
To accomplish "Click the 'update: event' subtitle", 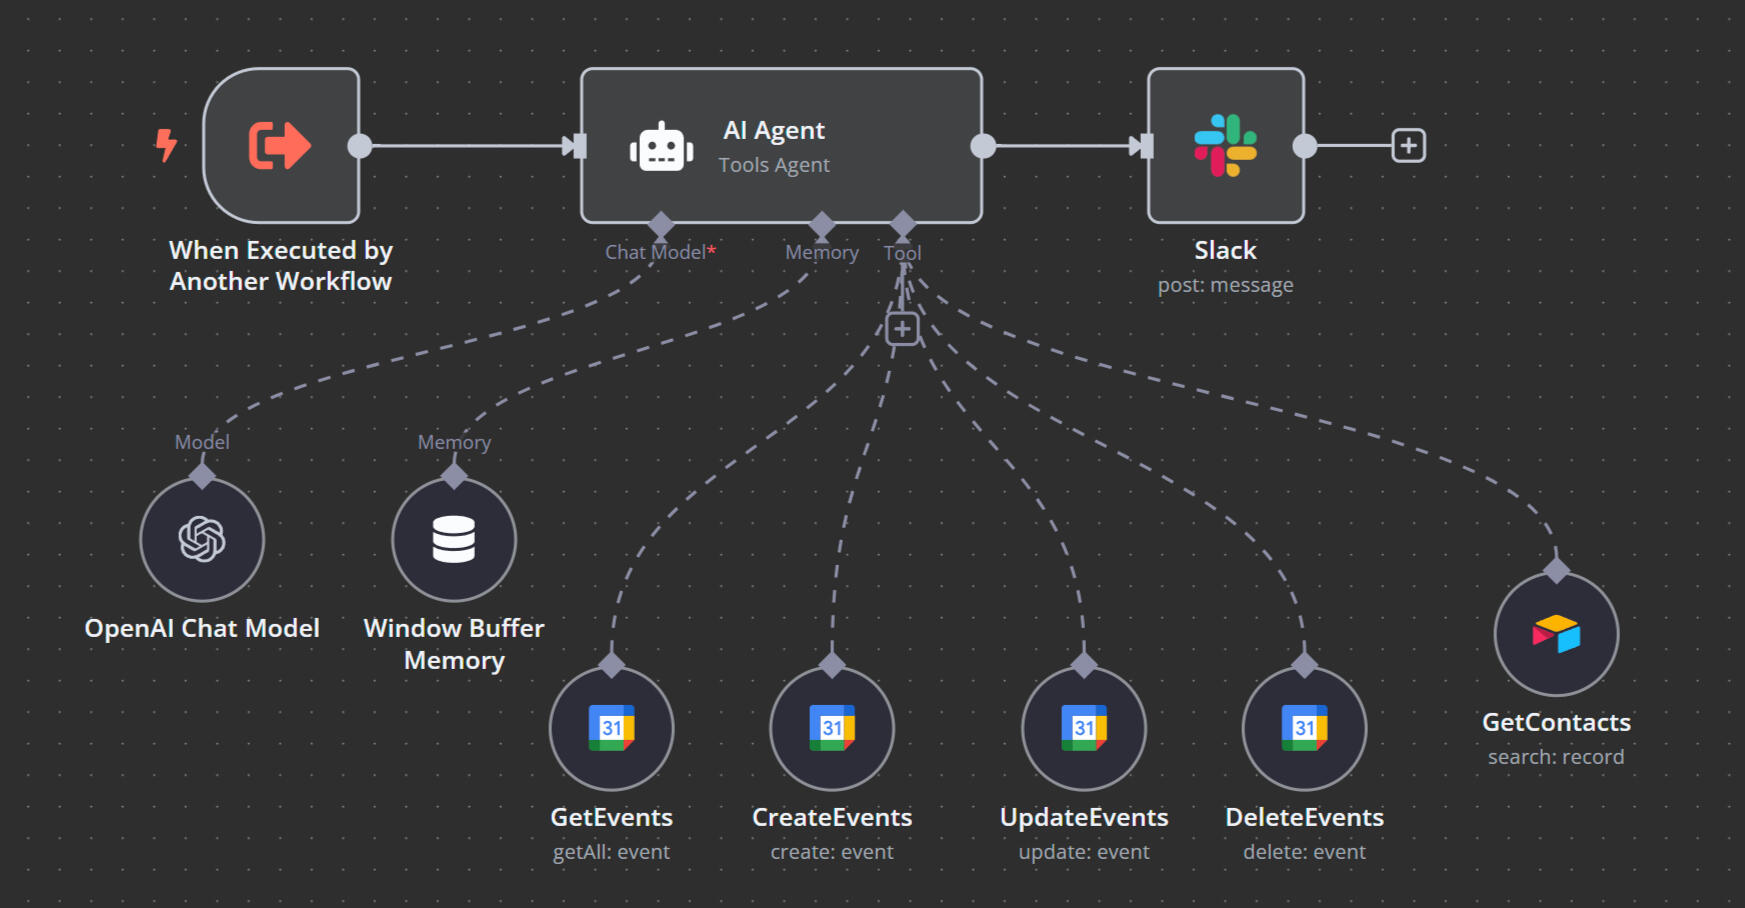I will click(x=1084, y=852).
